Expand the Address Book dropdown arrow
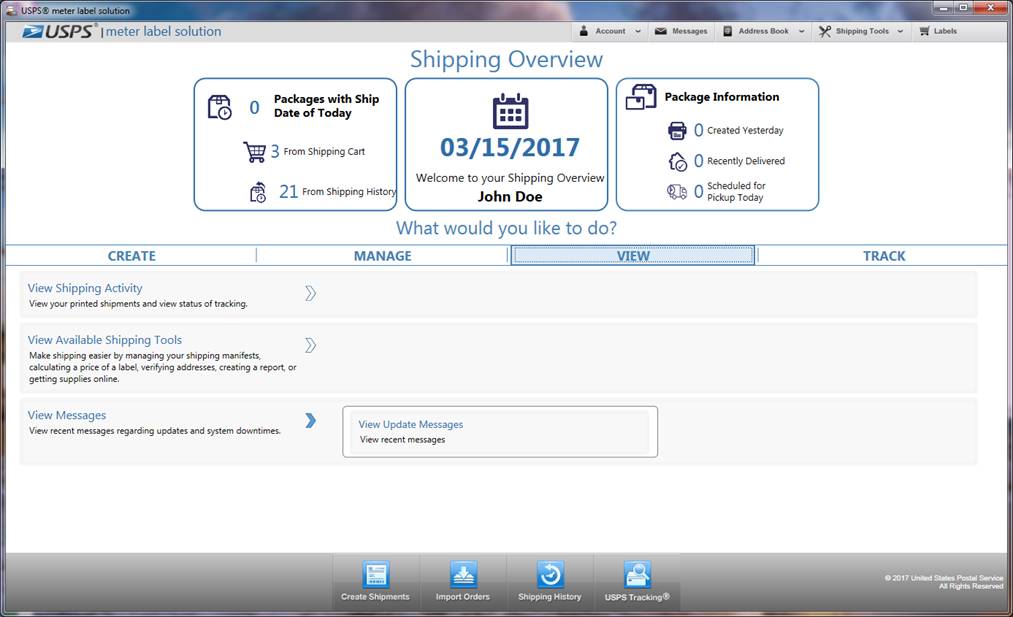Image resolution: width=1013 pixels, height=617 pixels. pos(801,31)
